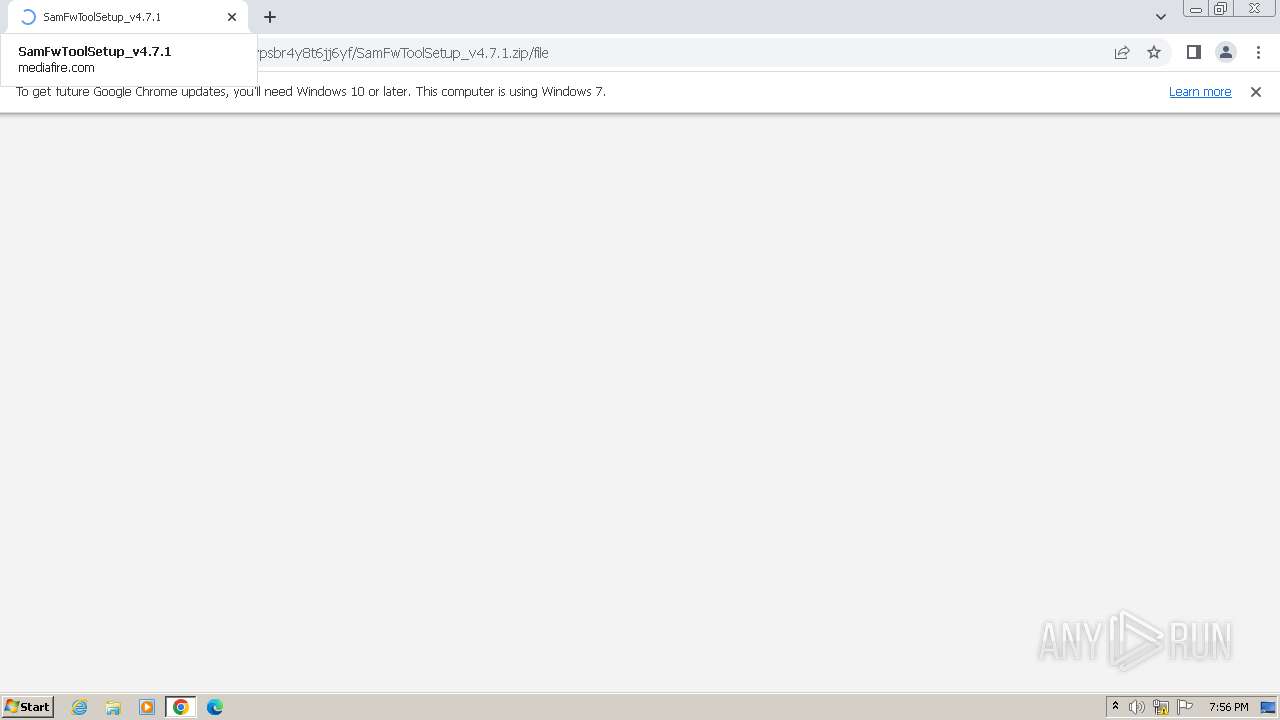
Task: Close the SamFwToolSetup_v4.7.1 tab
Action: click(x=232, y=17)
